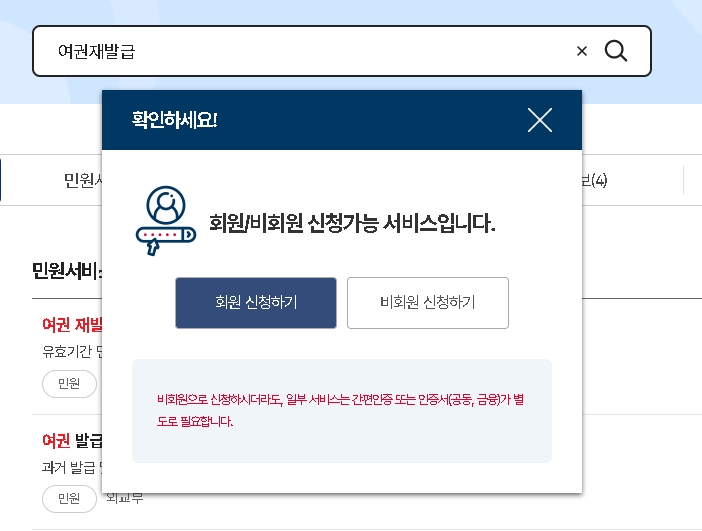Close the 확인하세요! dialog
The width and height of the screenshot is (702, 531).
pyautogui.click(x=539, y=120)
